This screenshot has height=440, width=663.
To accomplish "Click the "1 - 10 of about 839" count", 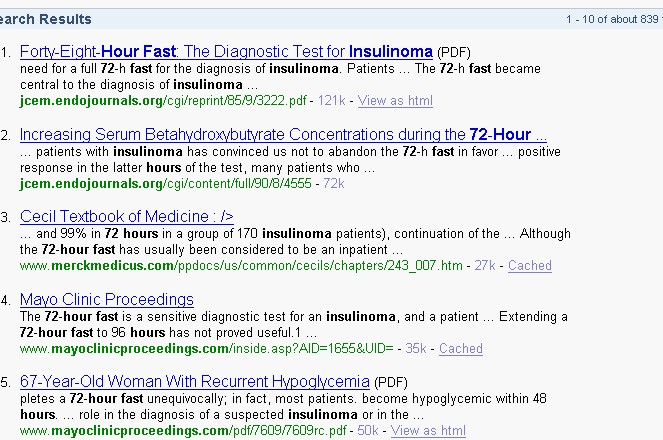I will point(613,19).
